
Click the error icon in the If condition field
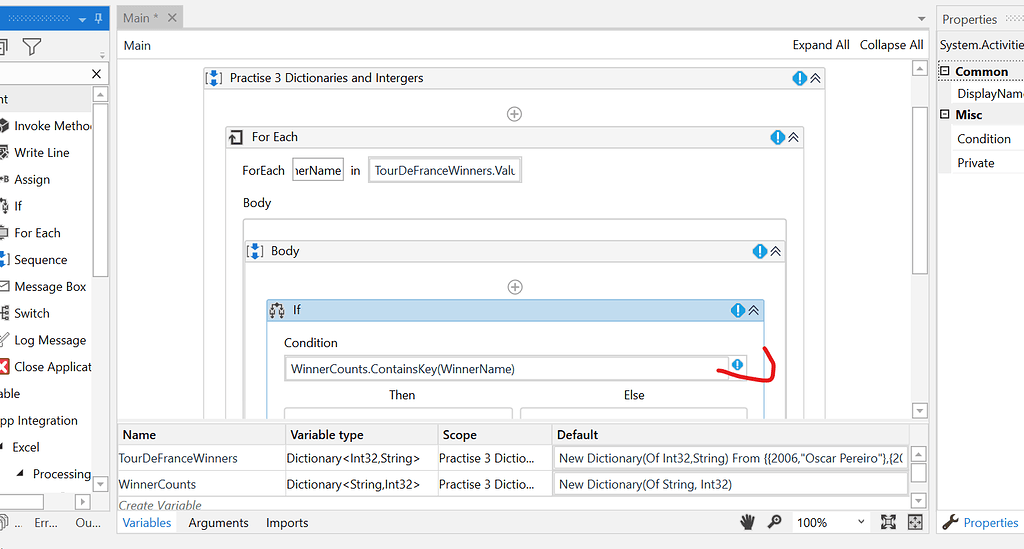pos(738,366)
